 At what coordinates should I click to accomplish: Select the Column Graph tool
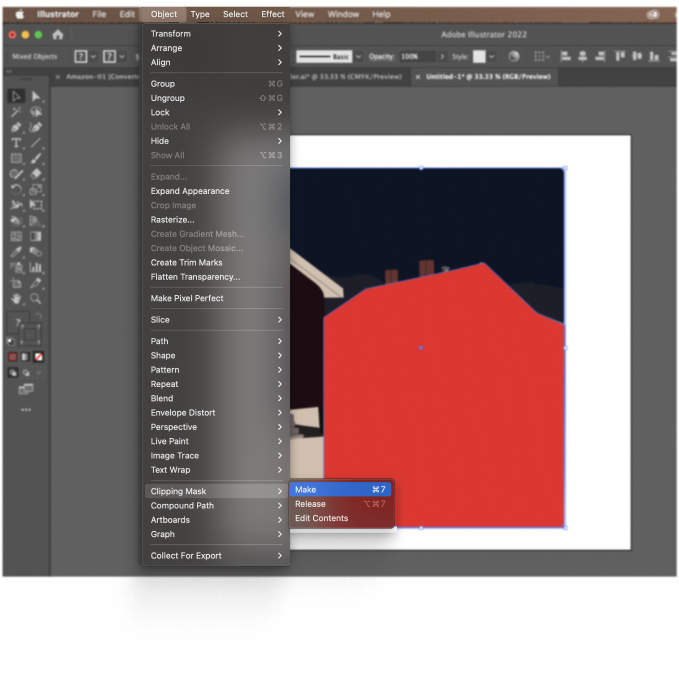pyautogui.click(x=36, y=268)
